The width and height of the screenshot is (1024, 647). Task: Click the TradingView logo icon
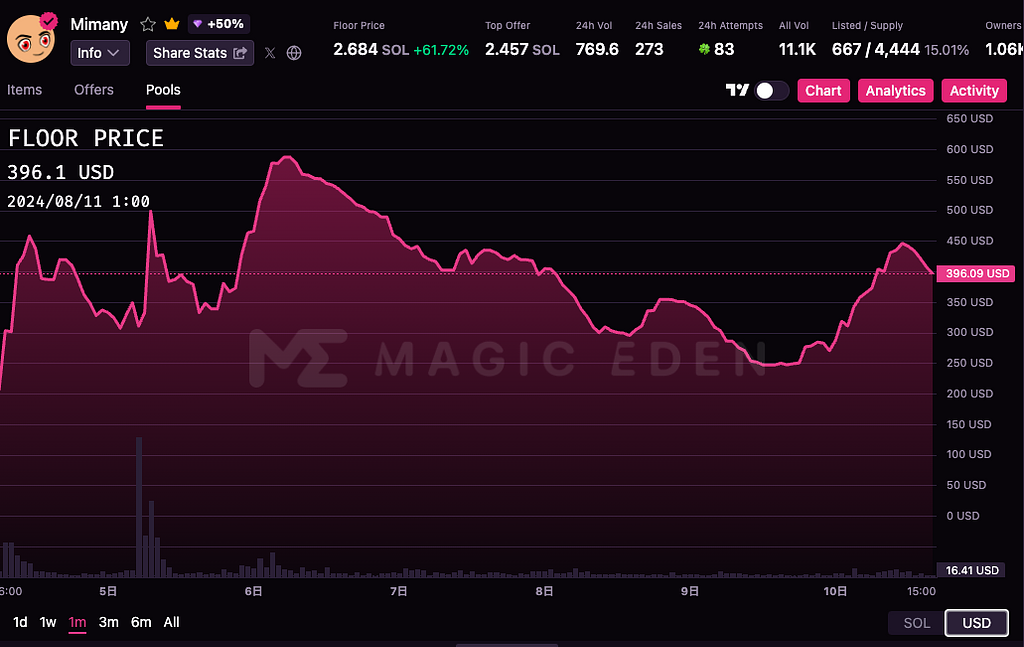(x=737, y=90)
